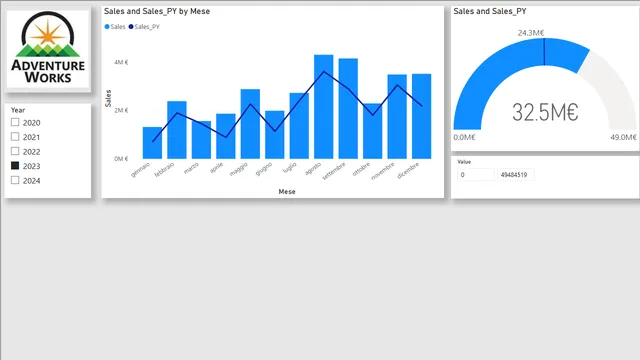Image resolution: width=640 pixels, height=360 pixels.
Task: Click the Mese axis title
Action: [287, 191]
